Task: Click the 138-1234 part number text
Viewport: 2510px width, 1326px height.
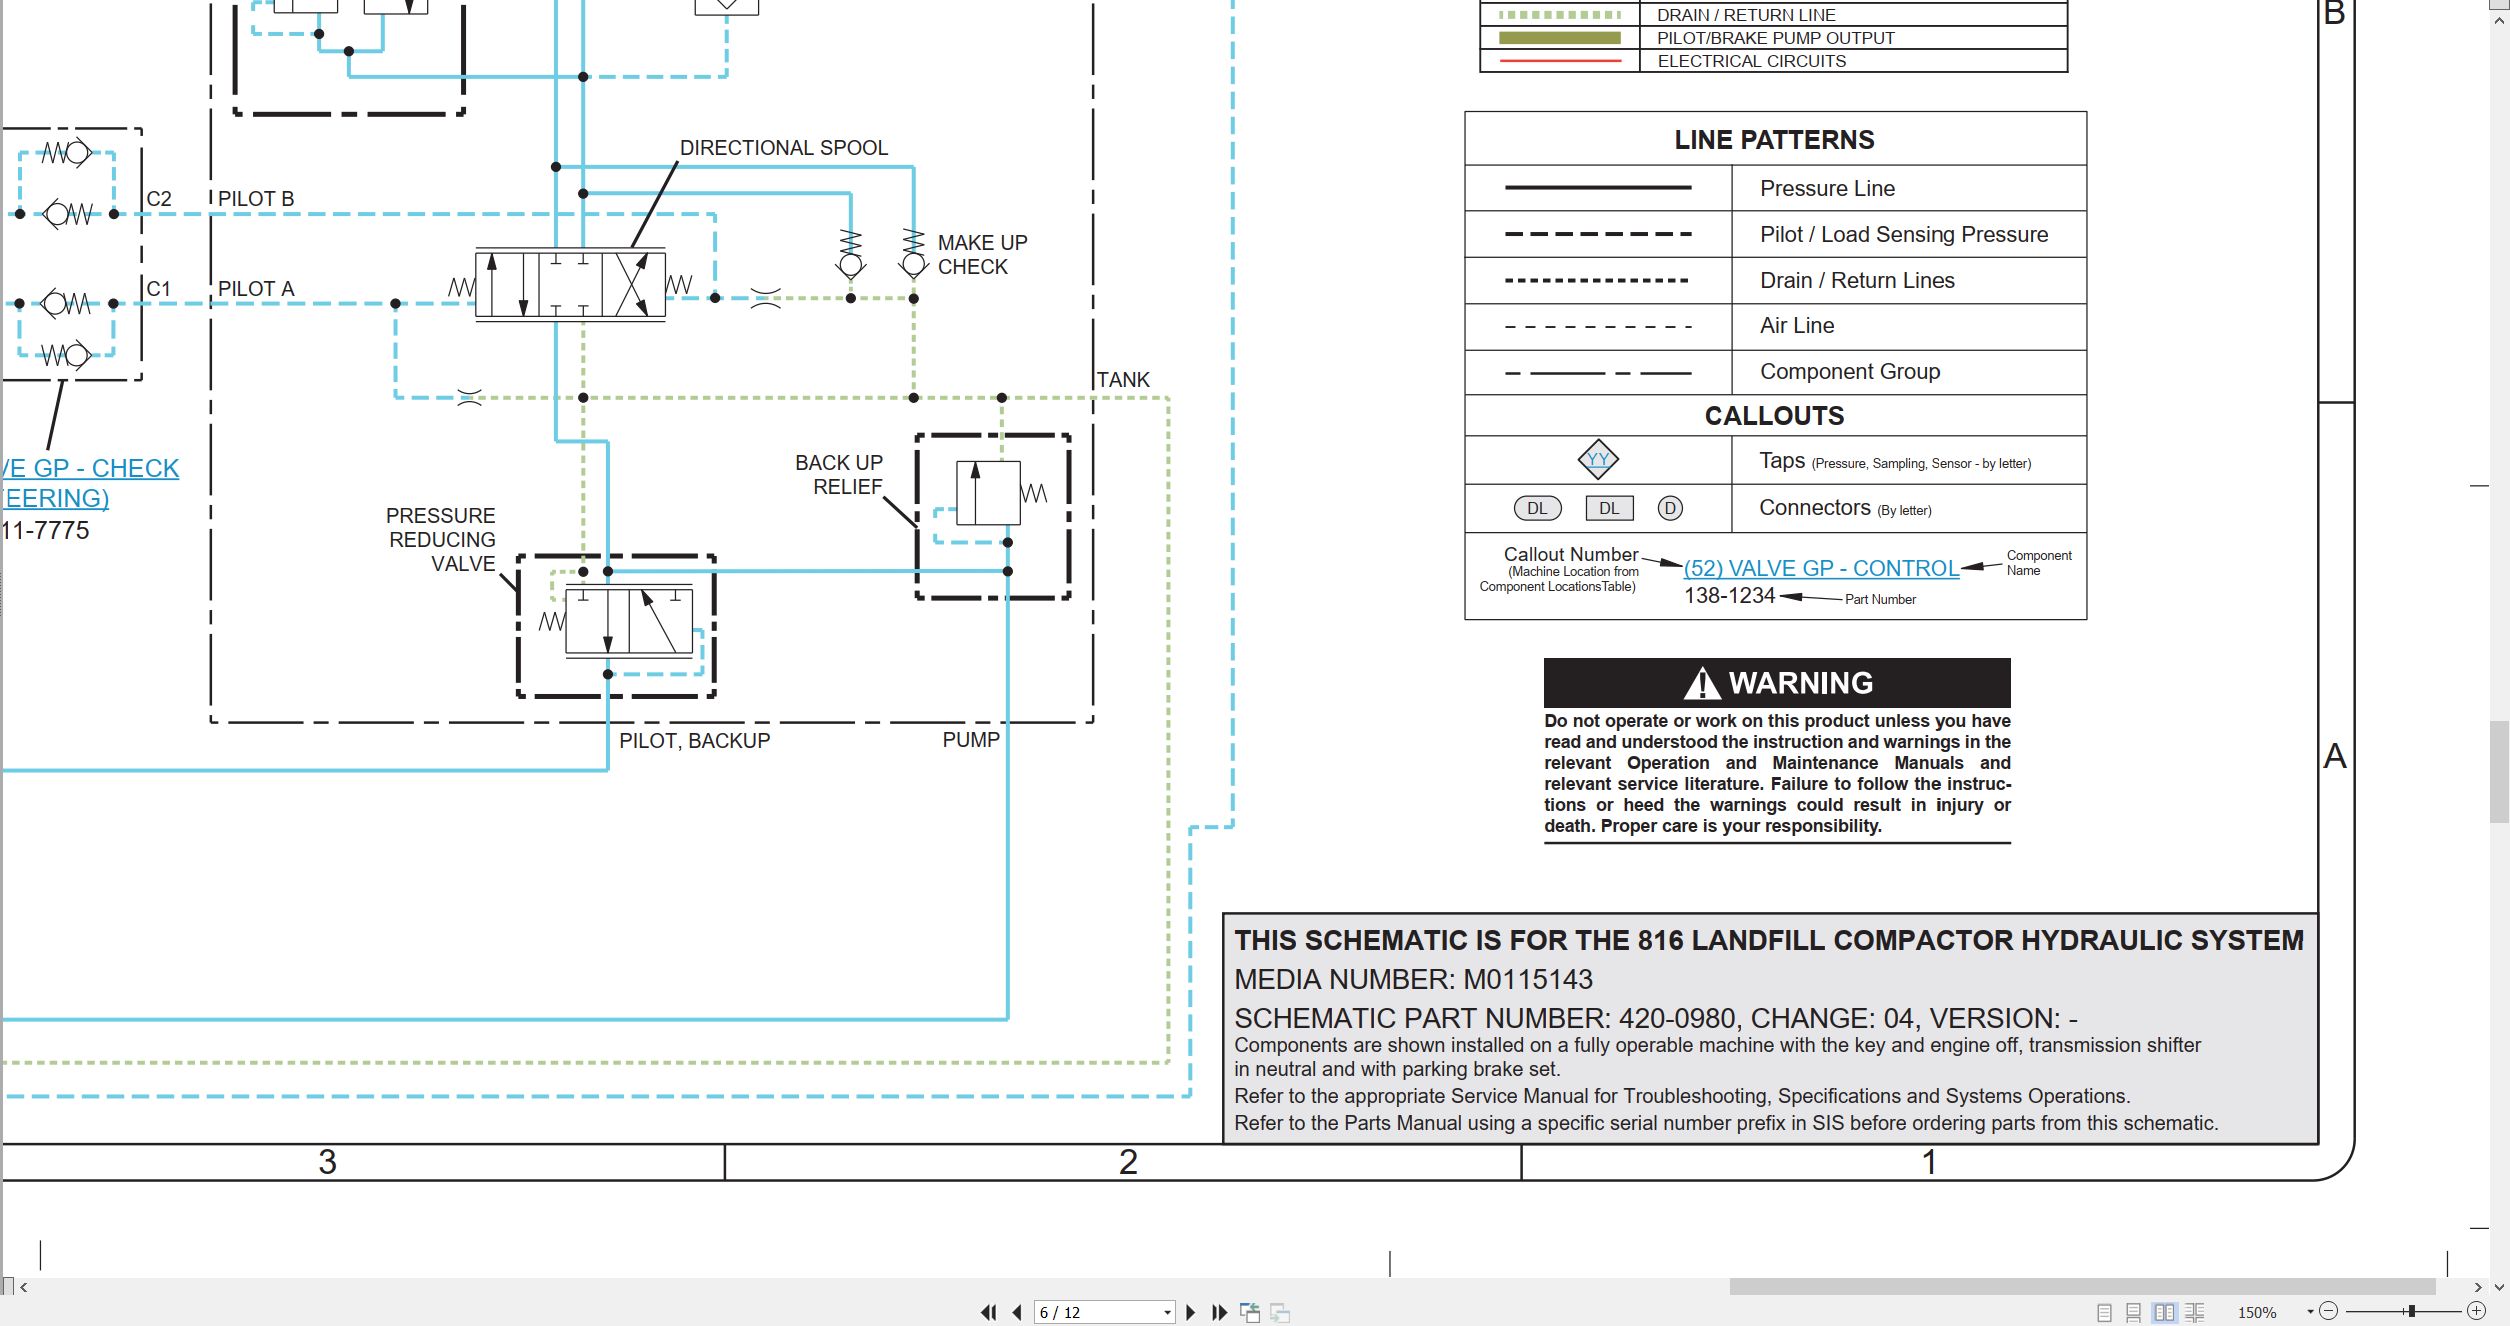Action: pyautogui.click(x=1729, y=596)
